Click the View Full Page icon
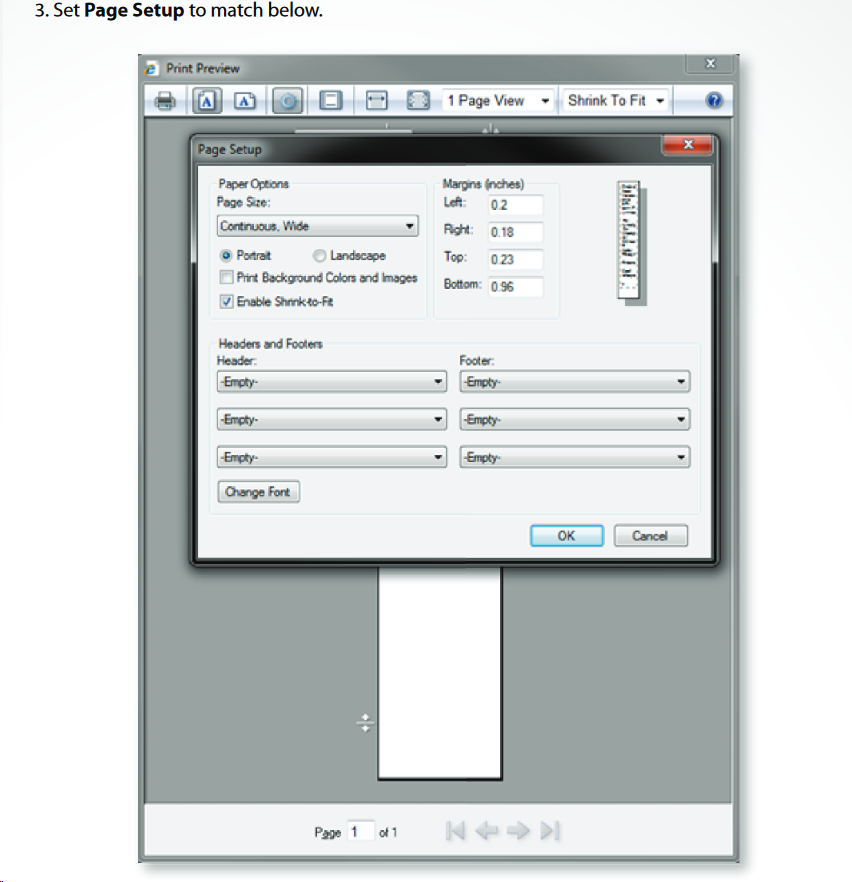852x882 pixels. click(x=418, y=101)
